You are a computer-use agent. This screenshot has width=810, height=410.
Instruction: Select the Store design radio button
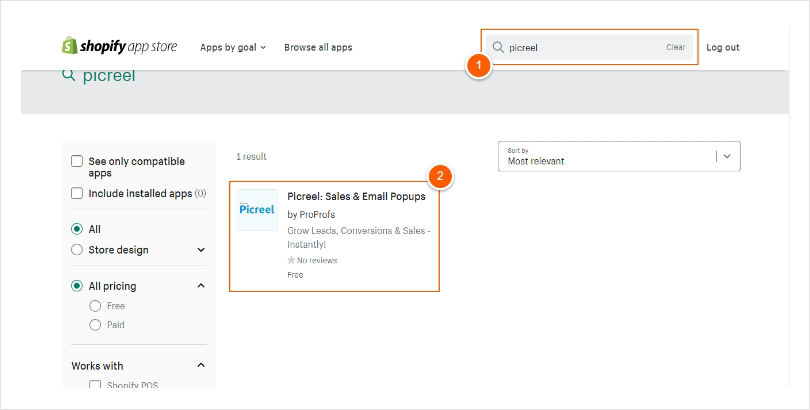pyautogui.click(x=77, y=250)
